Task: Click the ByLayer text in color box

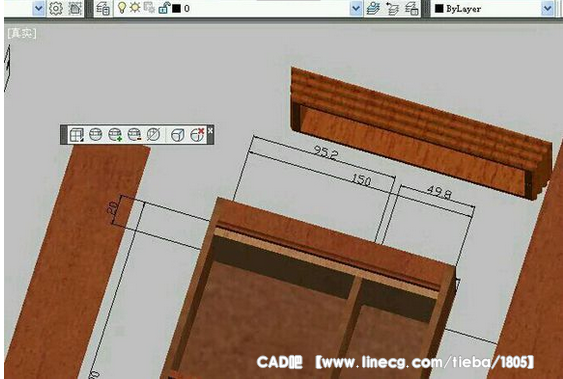Action: [464, 9]
